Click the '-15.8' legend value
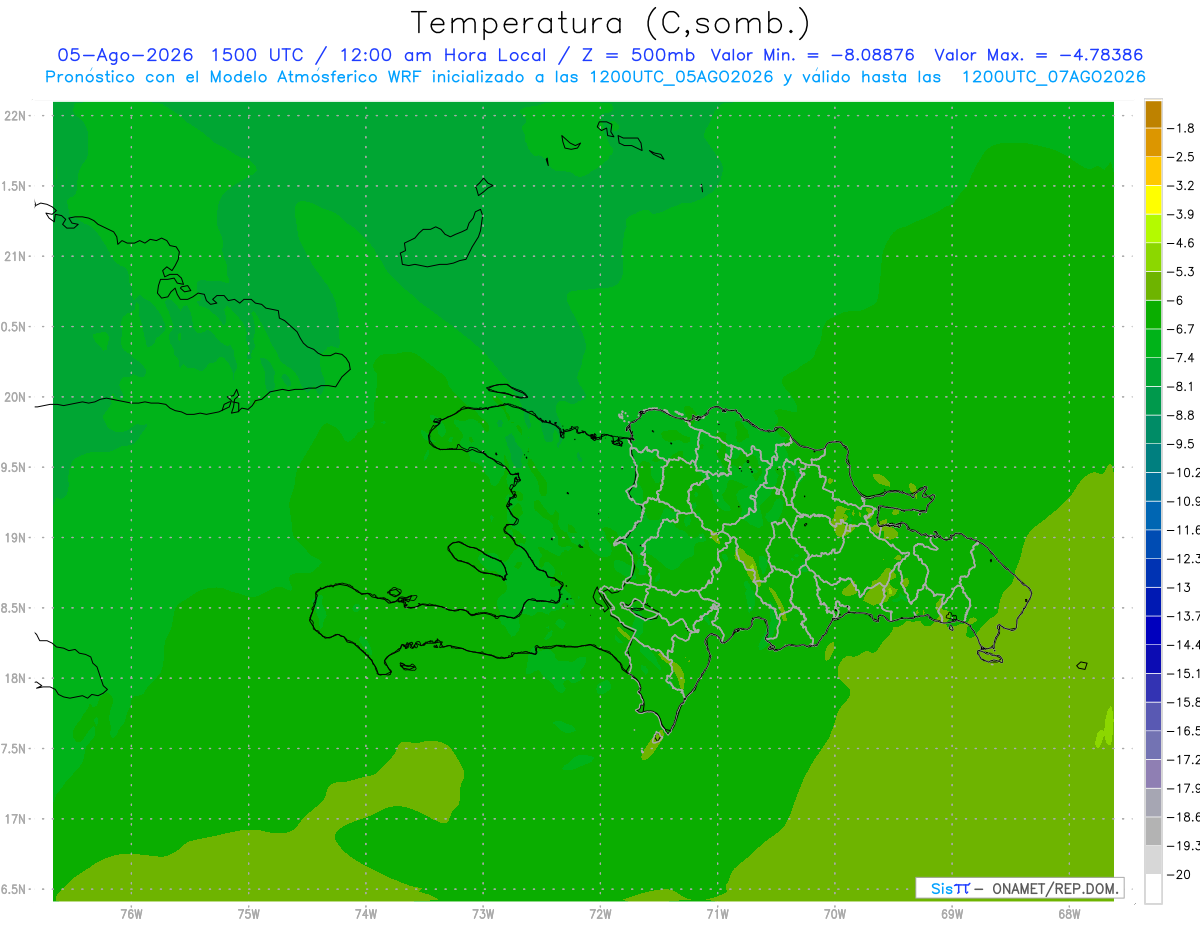The width and height of the screenshot is (1200, 927). (x=1184, y=701)
